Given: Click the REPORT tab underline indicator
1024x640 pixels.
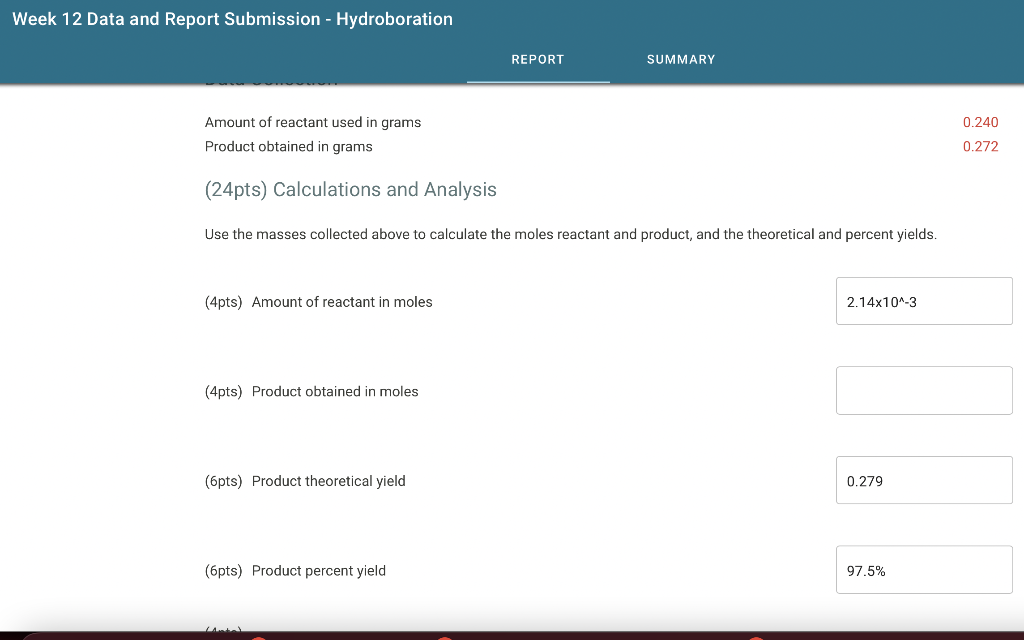Looking at the screenshot, I should tap(538, 82).
